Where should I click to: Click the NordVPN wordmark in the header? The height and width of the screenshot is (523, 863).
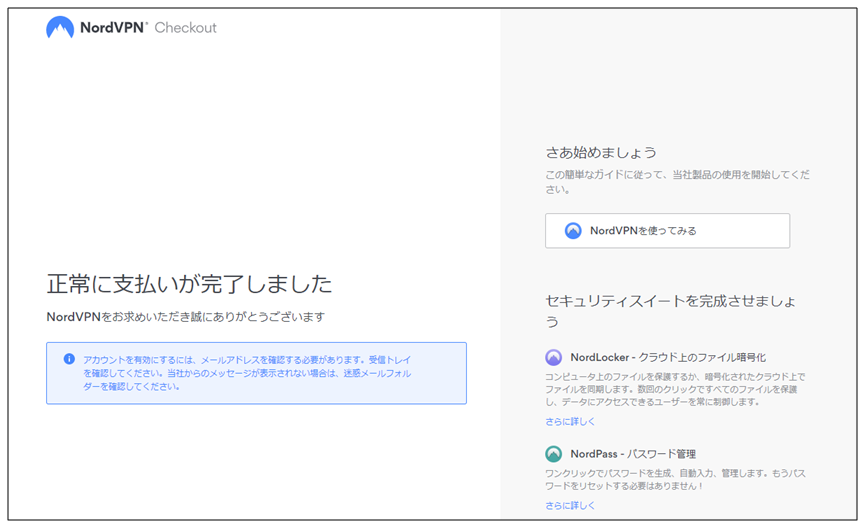(114, 28)
